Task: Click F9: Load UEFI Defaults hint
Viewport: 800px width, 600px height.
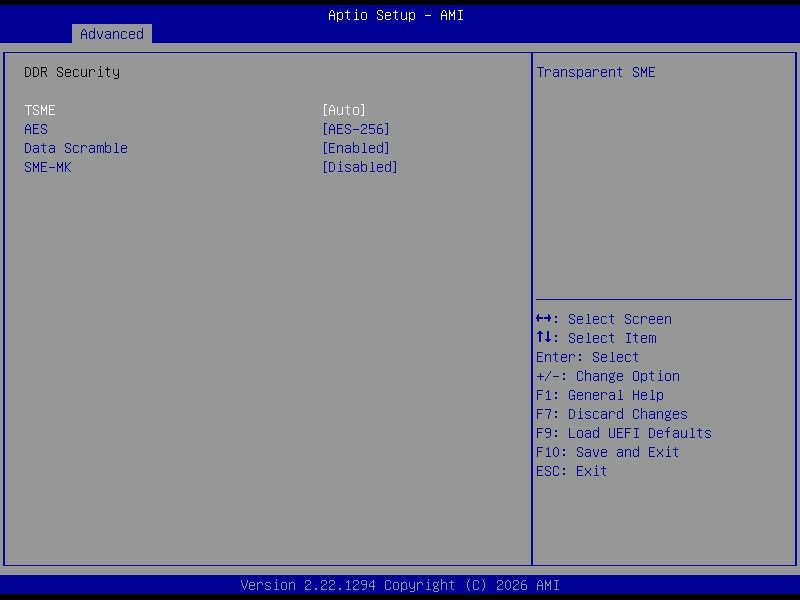Action: tap(623, 433)
